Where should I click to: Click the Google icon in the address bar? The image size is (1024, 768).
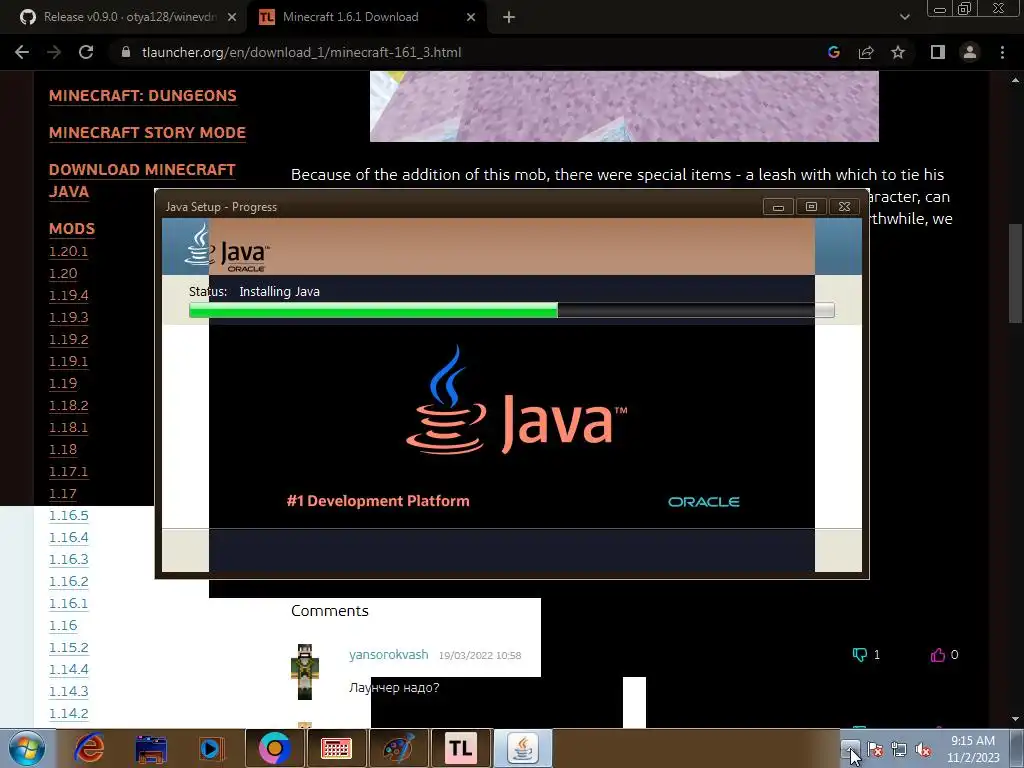(x=833, y=52)
